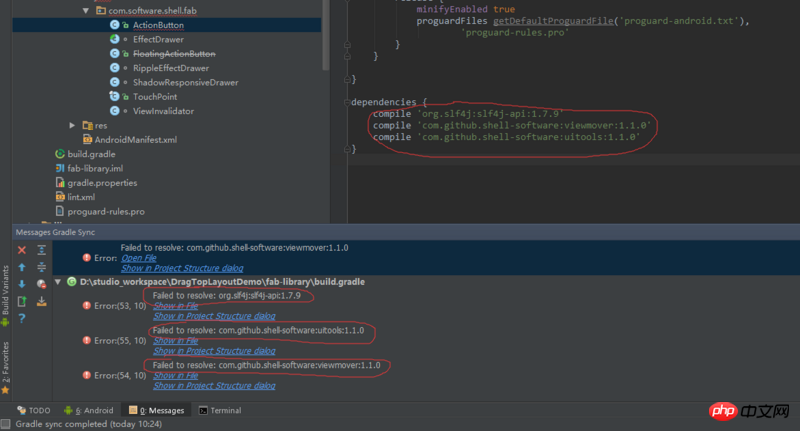The width and height of the screenshot is (800, 431).
Task: Click the Expand All icon in Messages toolbar
Action: [41, 250]
